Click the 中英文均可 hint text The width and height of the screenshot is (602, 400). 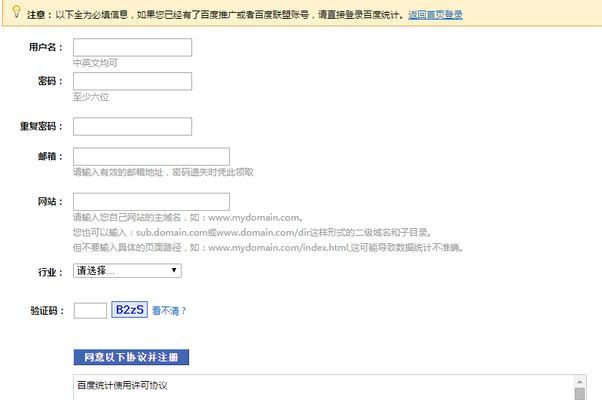(x=95, y=63)
